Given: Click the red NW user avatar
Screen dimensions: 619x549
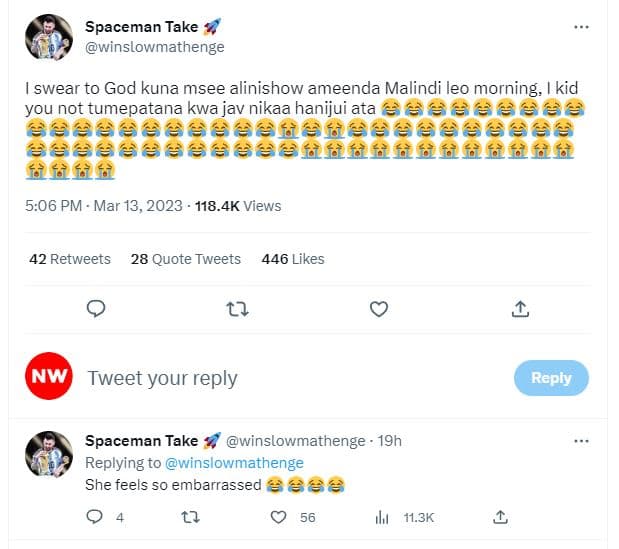Looking at the screenshot, I should [48, 377].
